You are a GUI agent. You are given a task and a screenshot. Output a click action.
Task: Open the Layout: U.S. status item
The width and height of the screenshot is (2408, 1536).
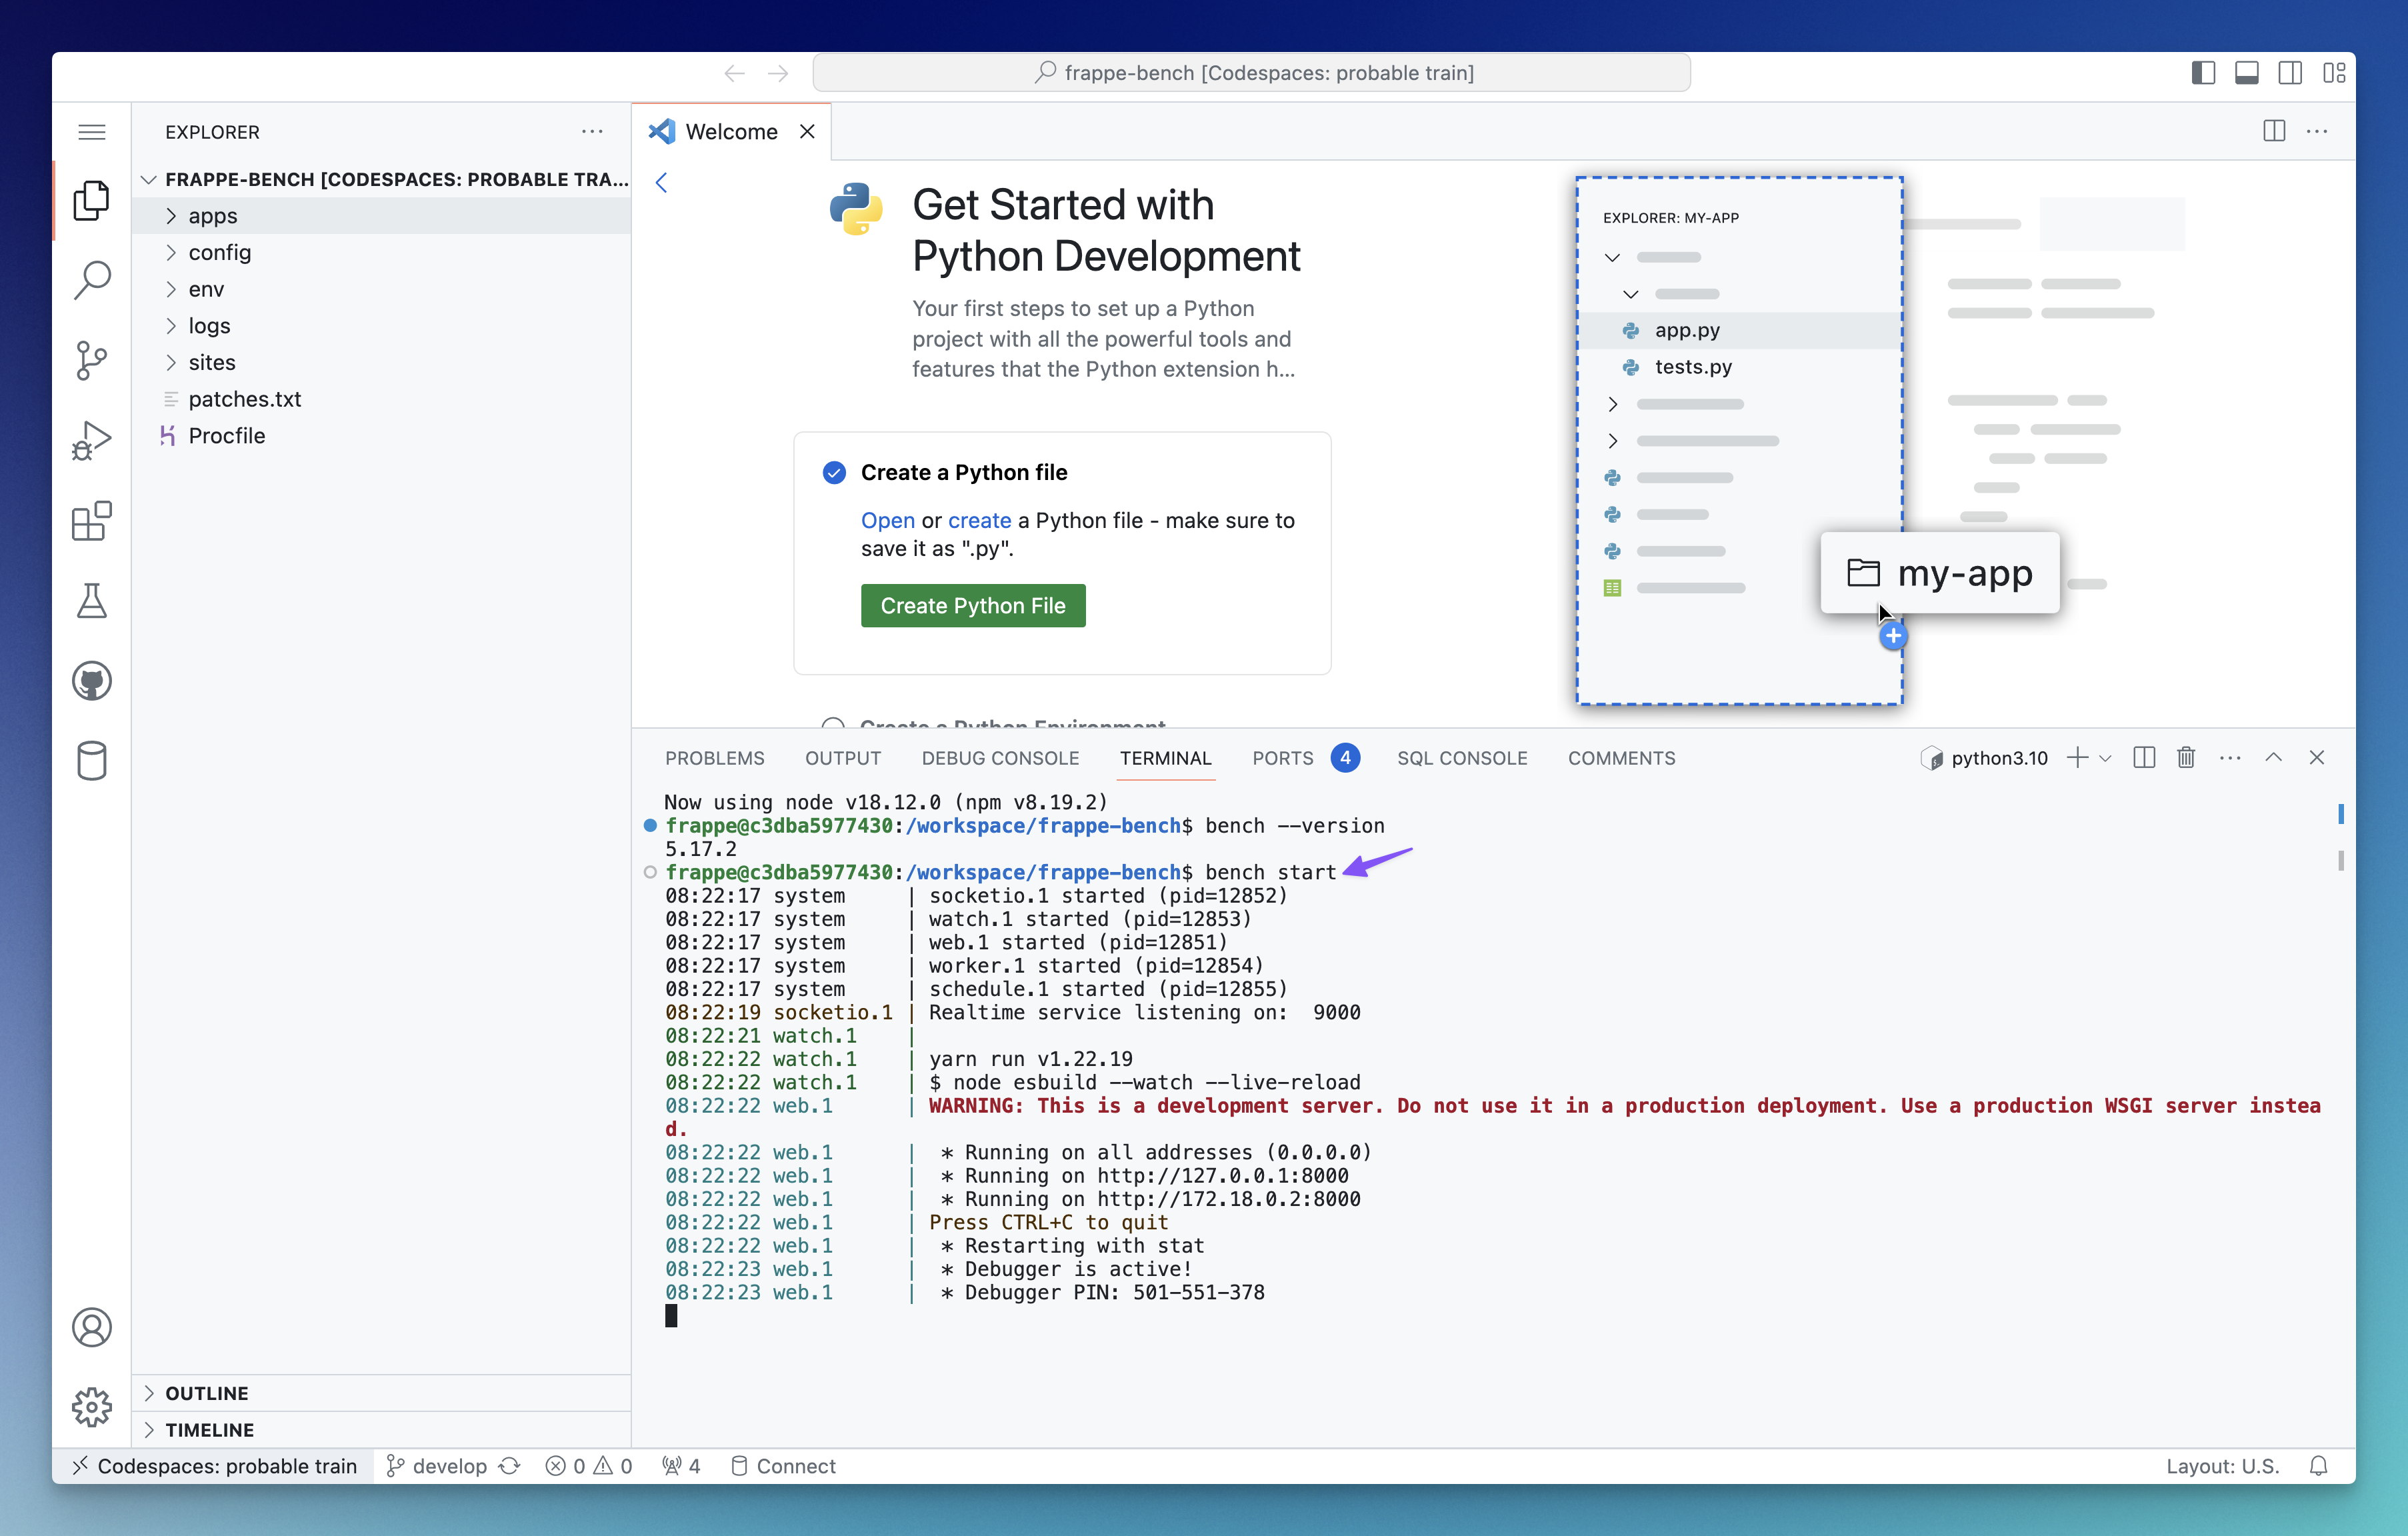(2222, 1466)
